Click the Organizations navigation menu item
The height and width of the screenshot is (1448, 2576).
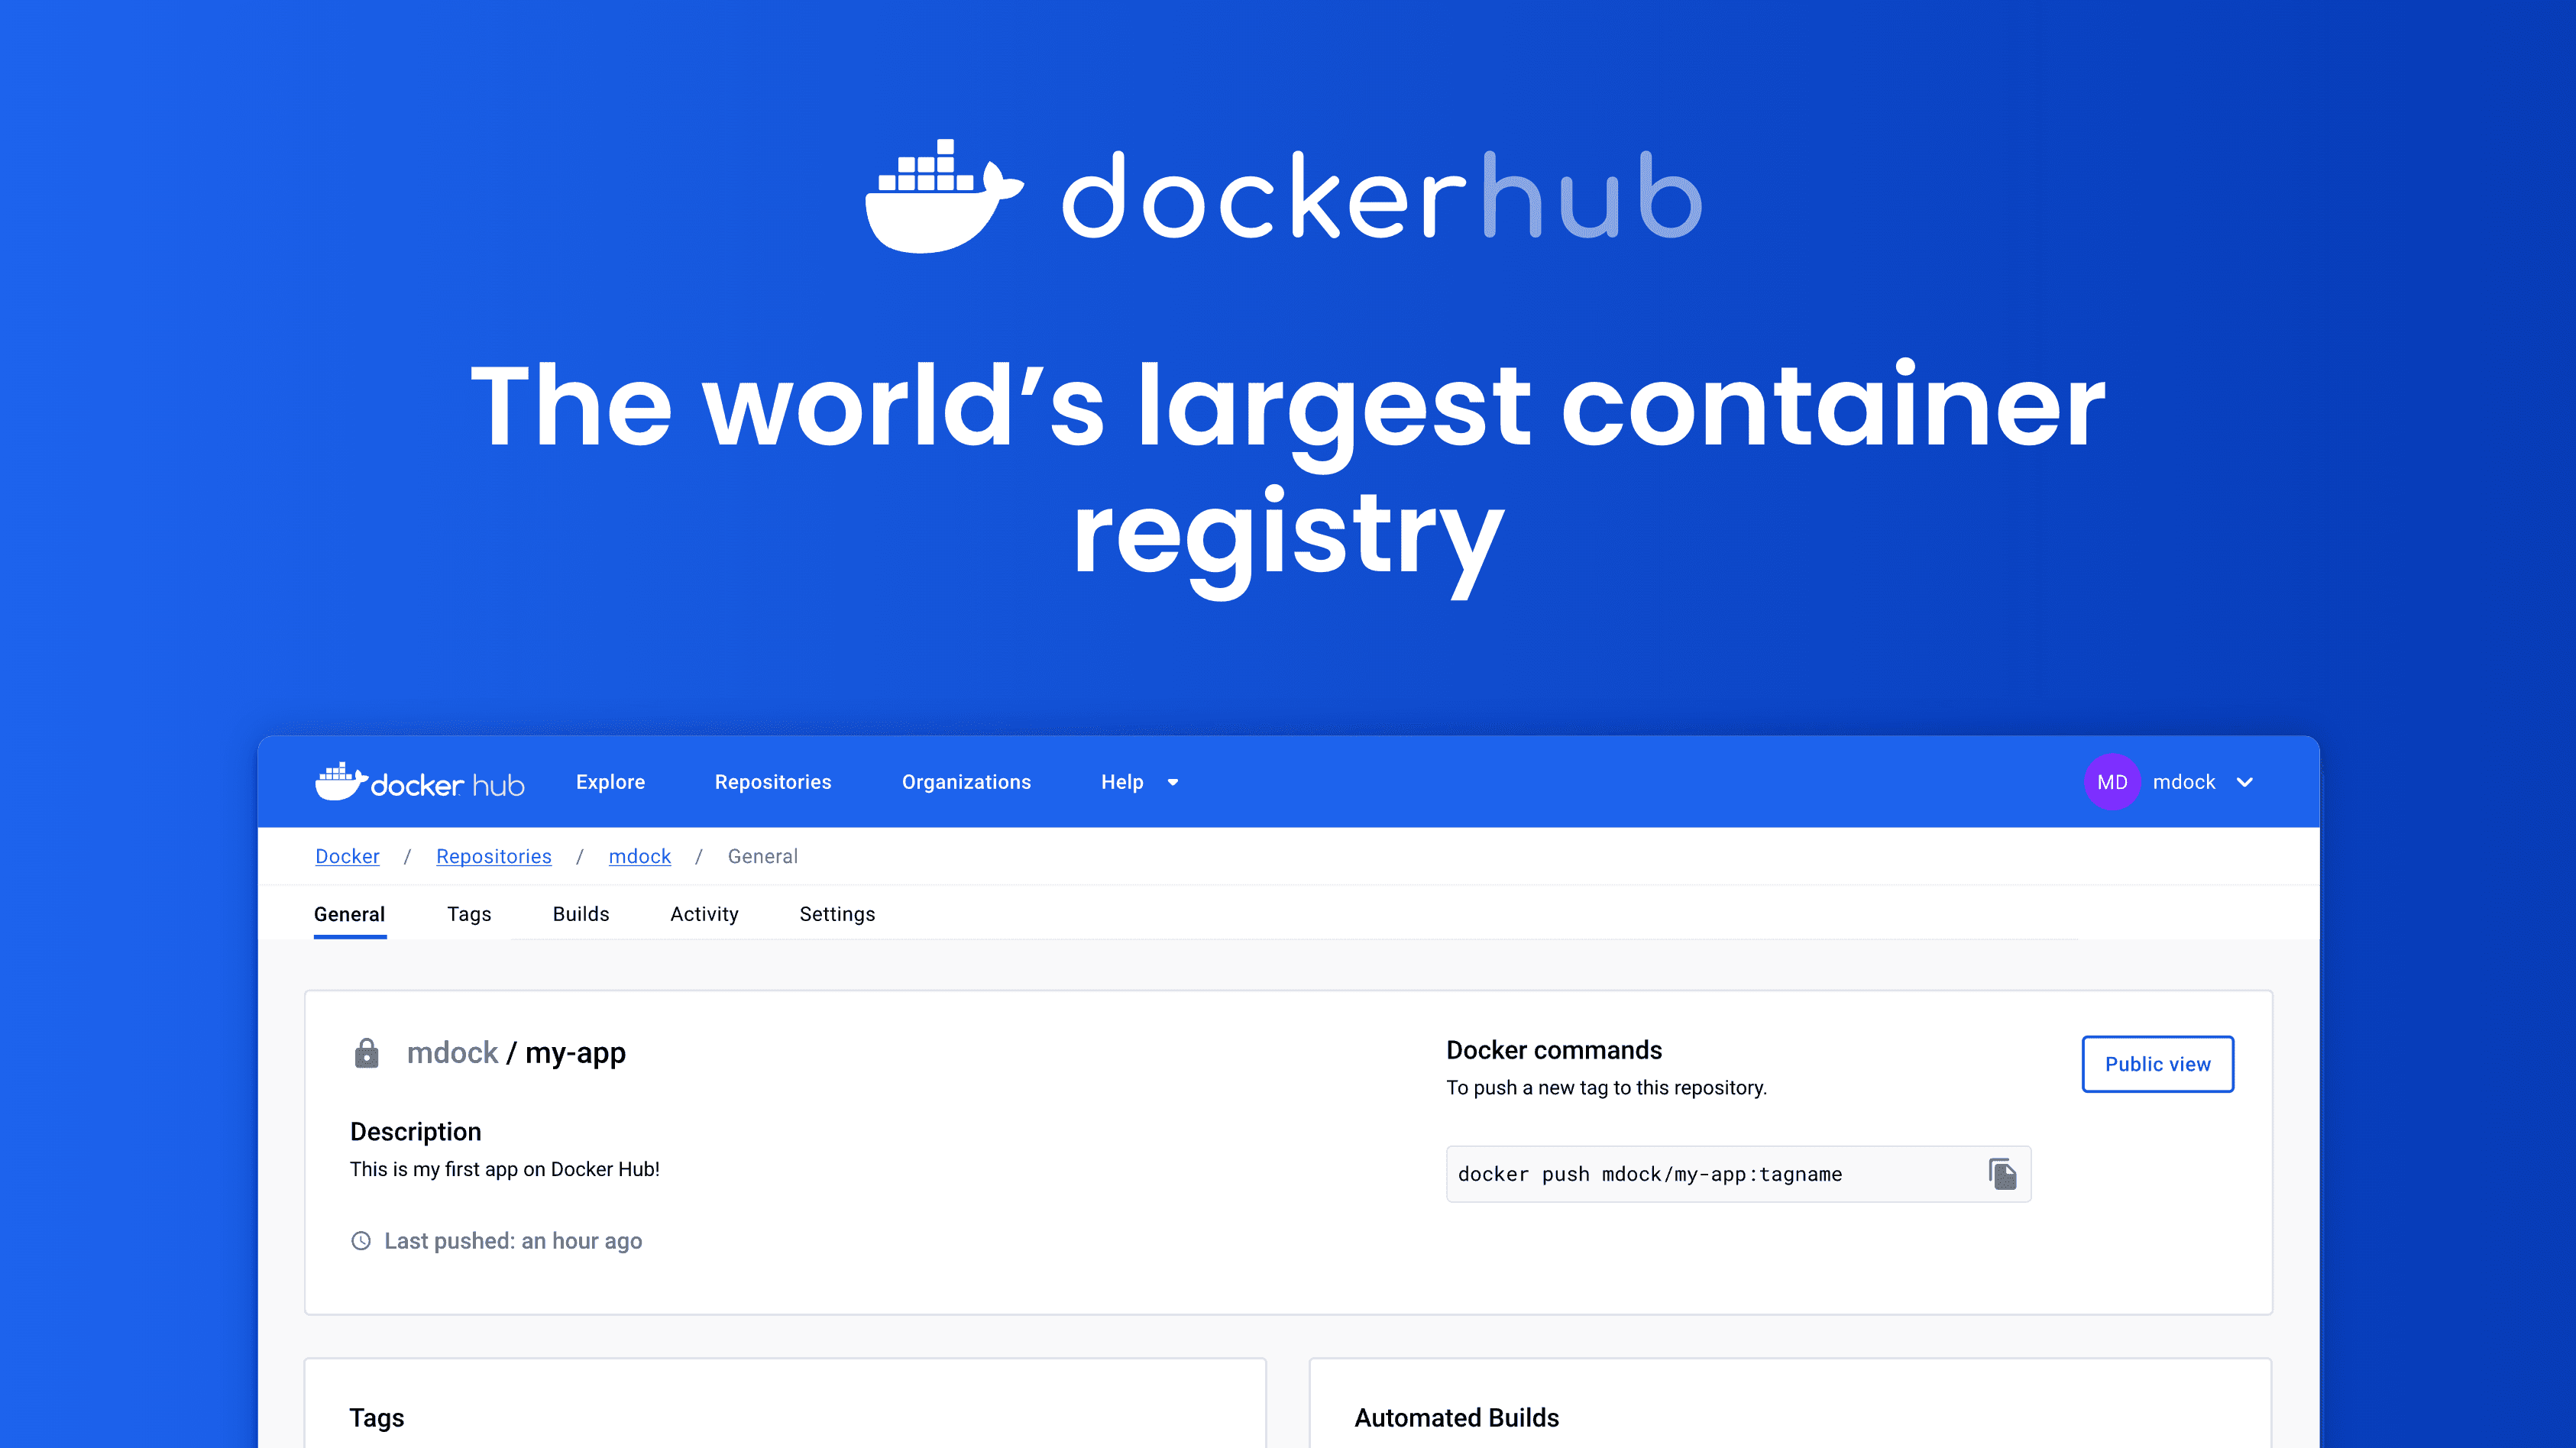[966, 781]
